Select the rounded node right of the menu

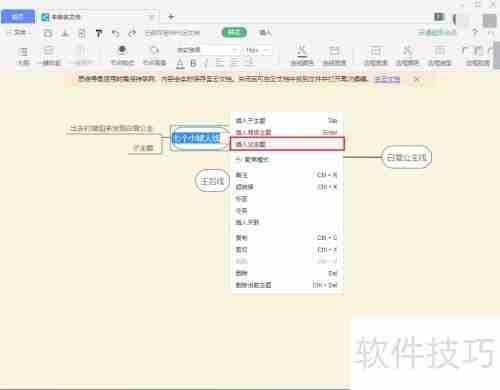tap(407, 157)
